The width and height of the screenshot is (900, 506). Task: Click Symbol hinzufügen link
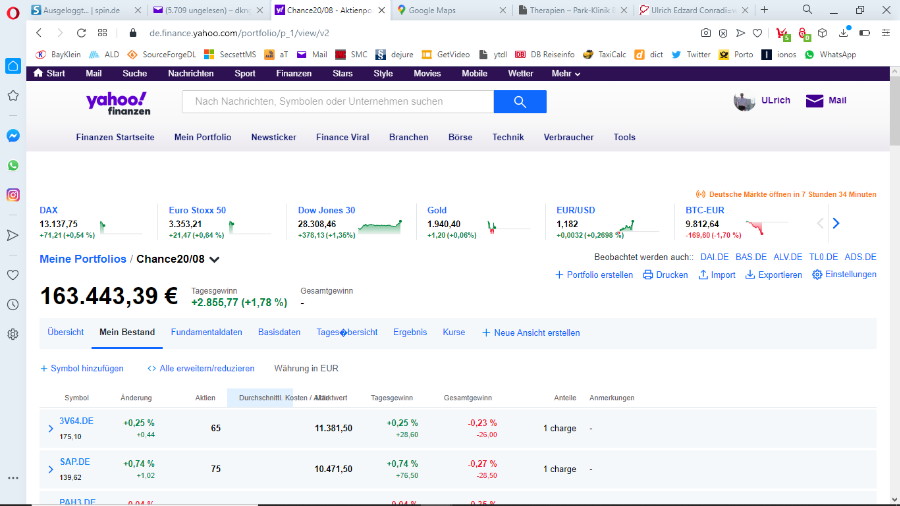[x=81, y=368]
